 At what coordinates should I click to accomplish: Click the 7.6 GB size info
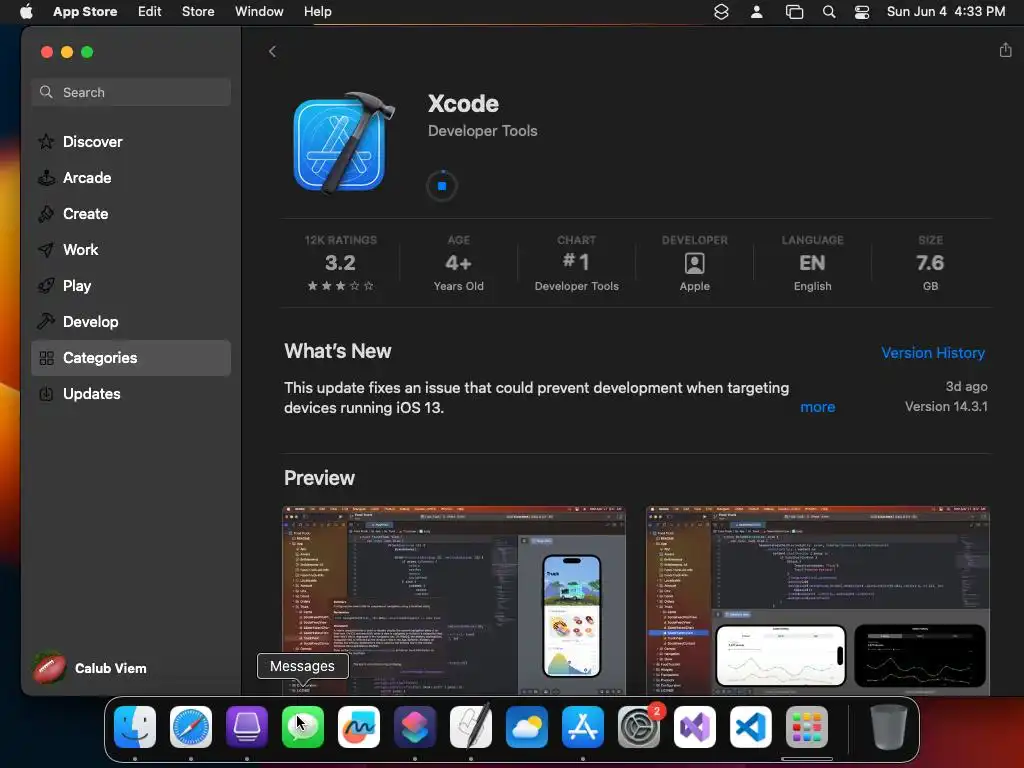[x=930, y=263]
